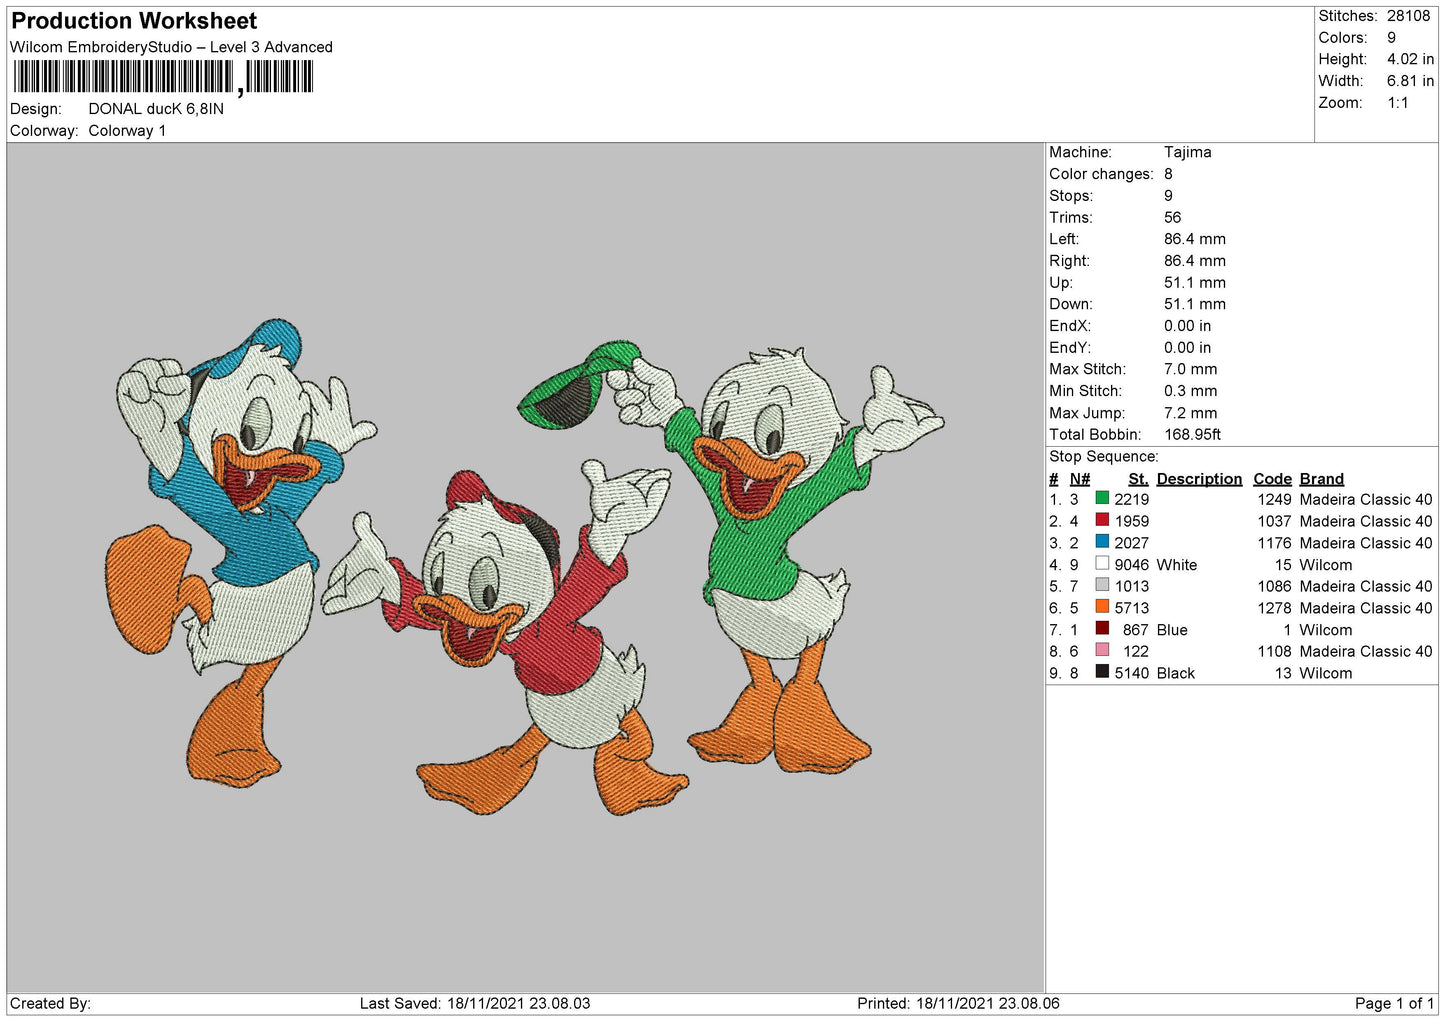The height and width of the screenshot is (1021, 1445).
Task: Click the Up value '51.1 mm'
Action: 1195,283
